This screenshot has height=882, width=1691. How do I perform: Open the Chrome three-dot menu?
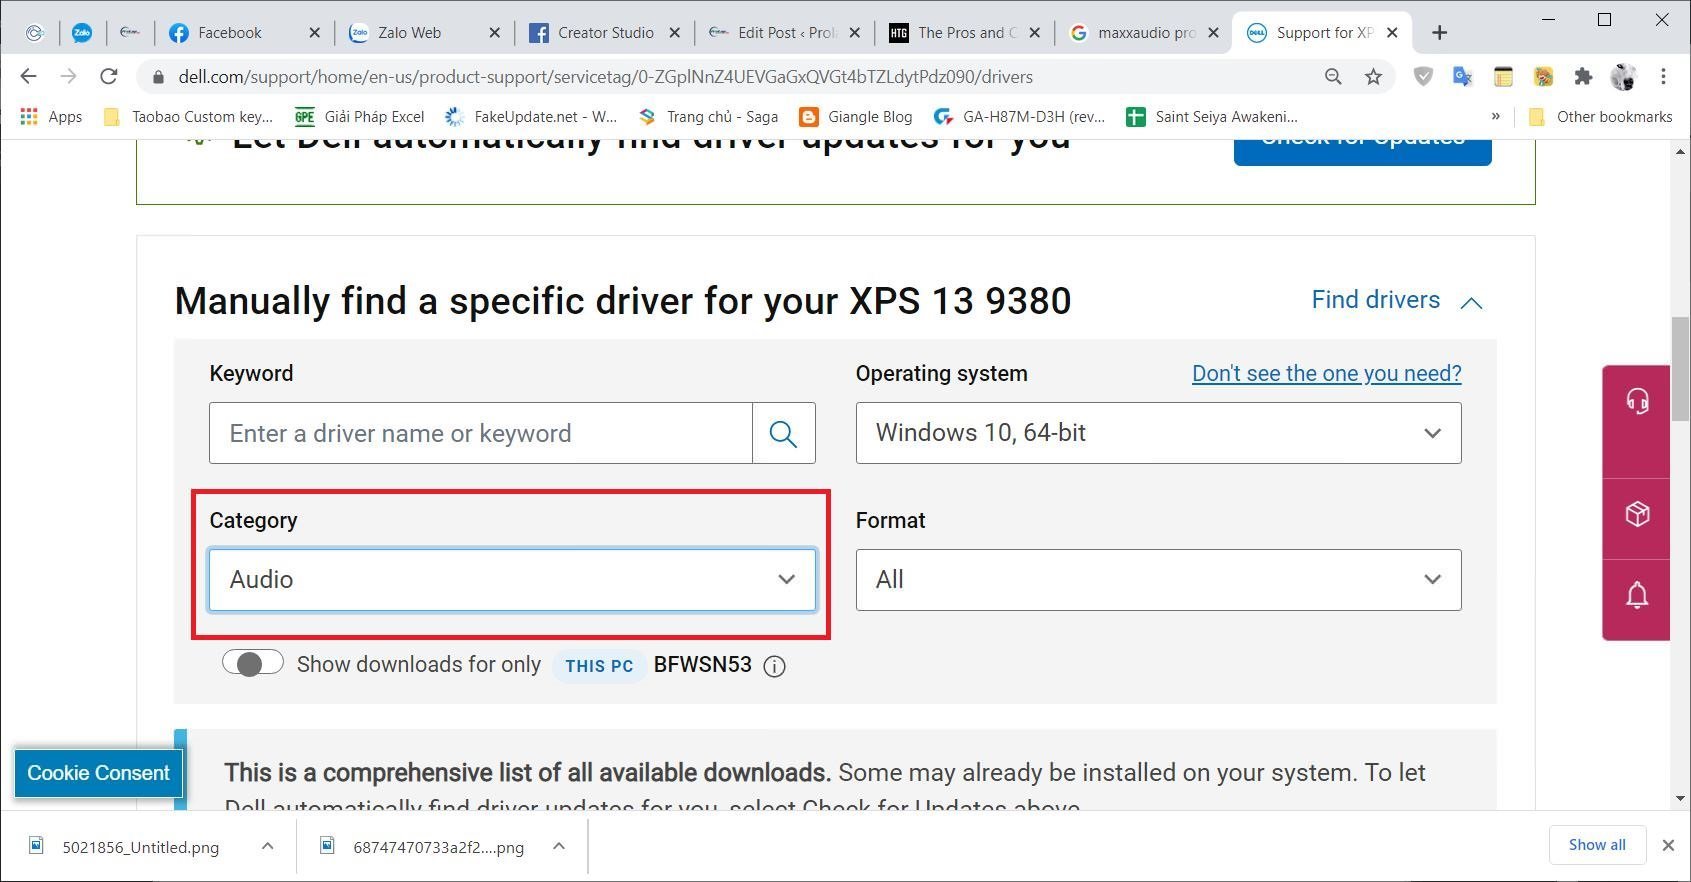(x=1663, y=76)
